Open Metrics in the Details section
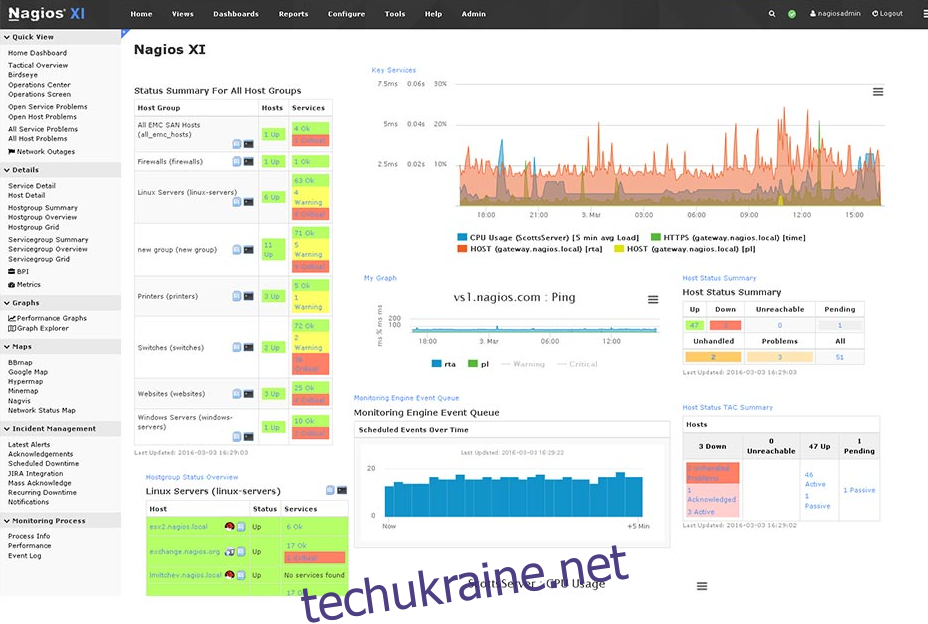The image size is (928, 624). click(x=24, y=285)
